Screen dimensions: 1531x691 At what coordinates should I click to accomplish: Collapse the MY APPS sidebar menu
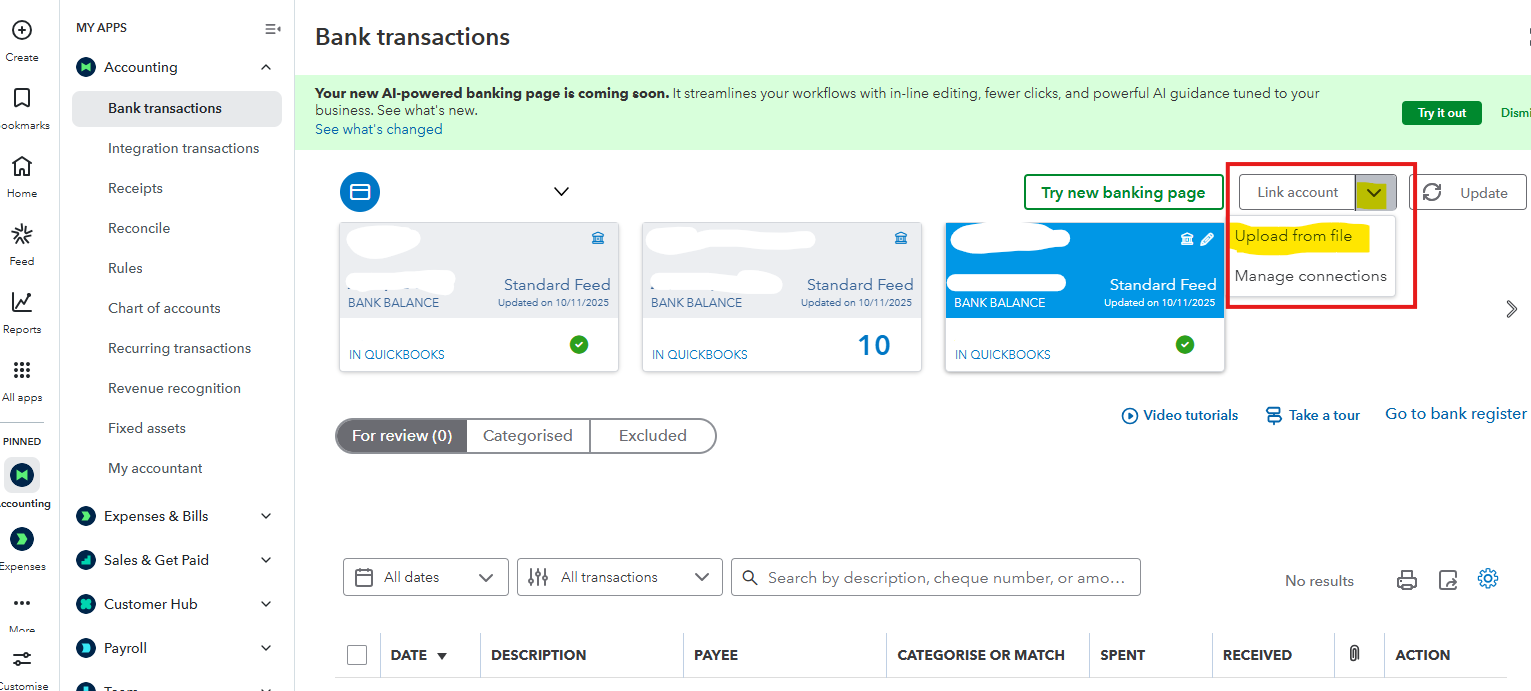click(272, 29)
